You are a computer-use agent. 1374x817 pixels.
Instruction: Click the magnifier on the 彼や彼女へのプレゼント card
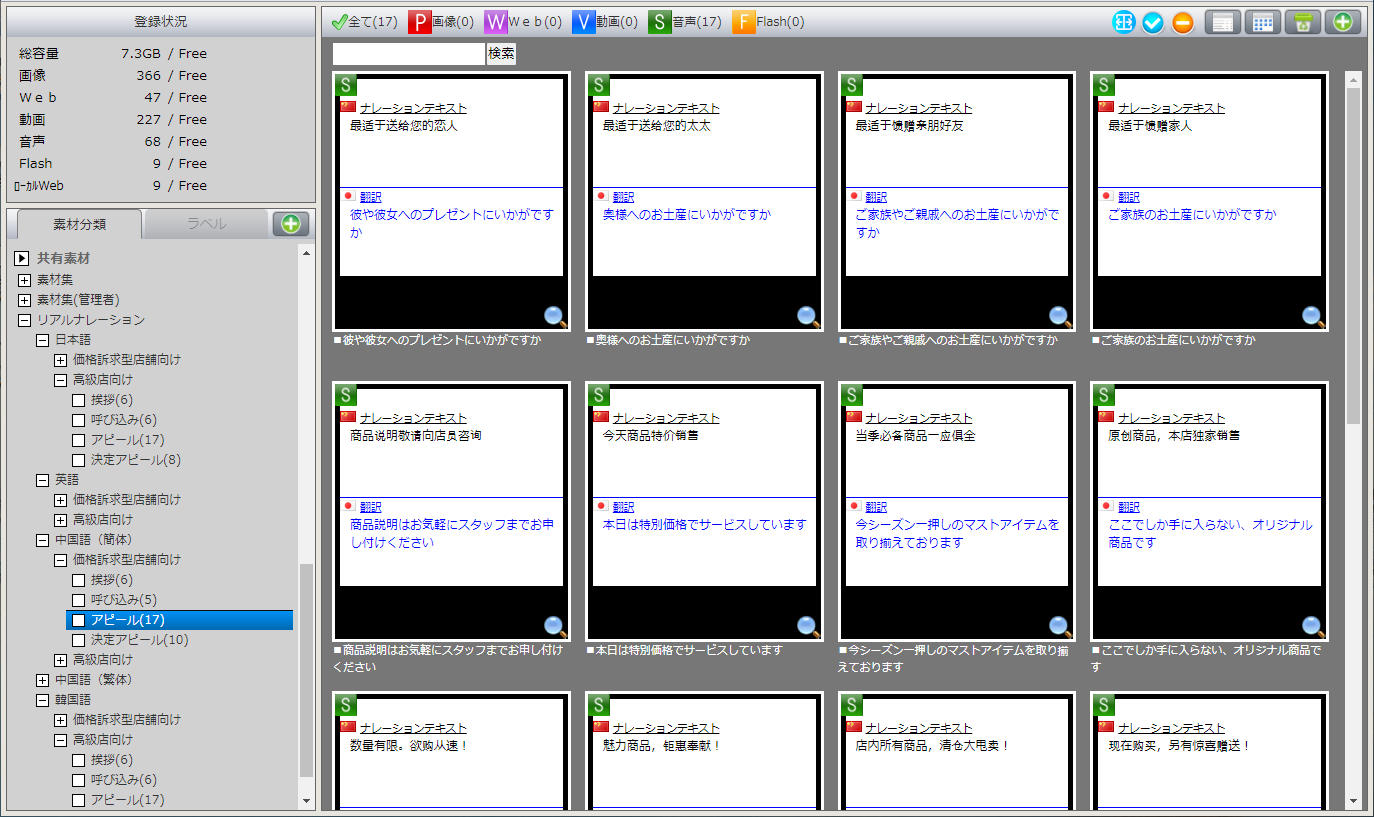(556, 317)
